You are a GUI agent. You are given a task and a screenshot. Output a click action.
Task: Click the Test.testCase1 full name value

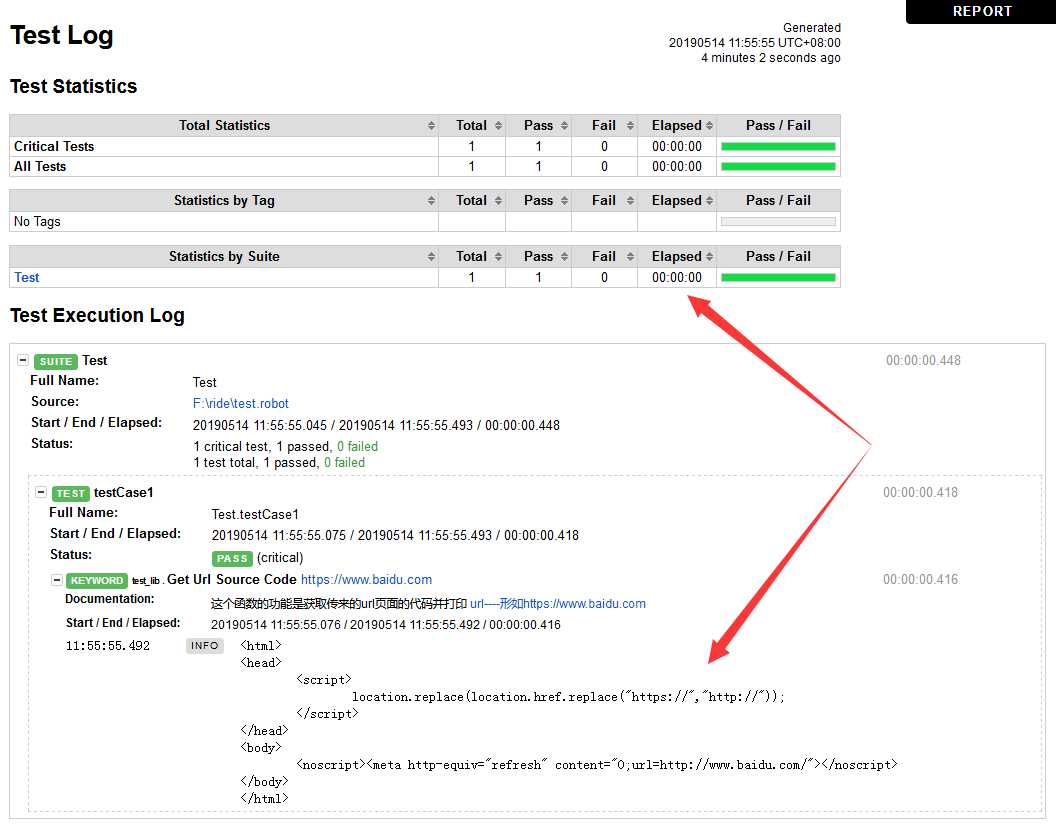pyautogui.click(x=255, y=515)
